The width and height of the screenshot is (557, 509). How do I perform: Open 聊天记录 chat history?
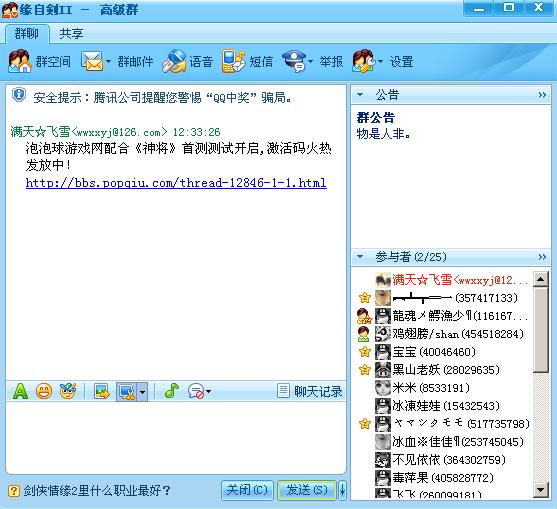tap(309, 391)
